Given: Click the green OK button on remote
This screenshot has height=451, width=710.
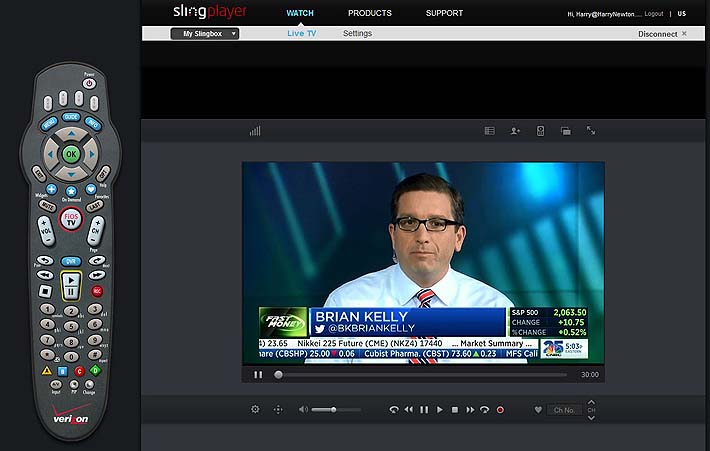Looking at the screenshot, I should pos(71,154).
